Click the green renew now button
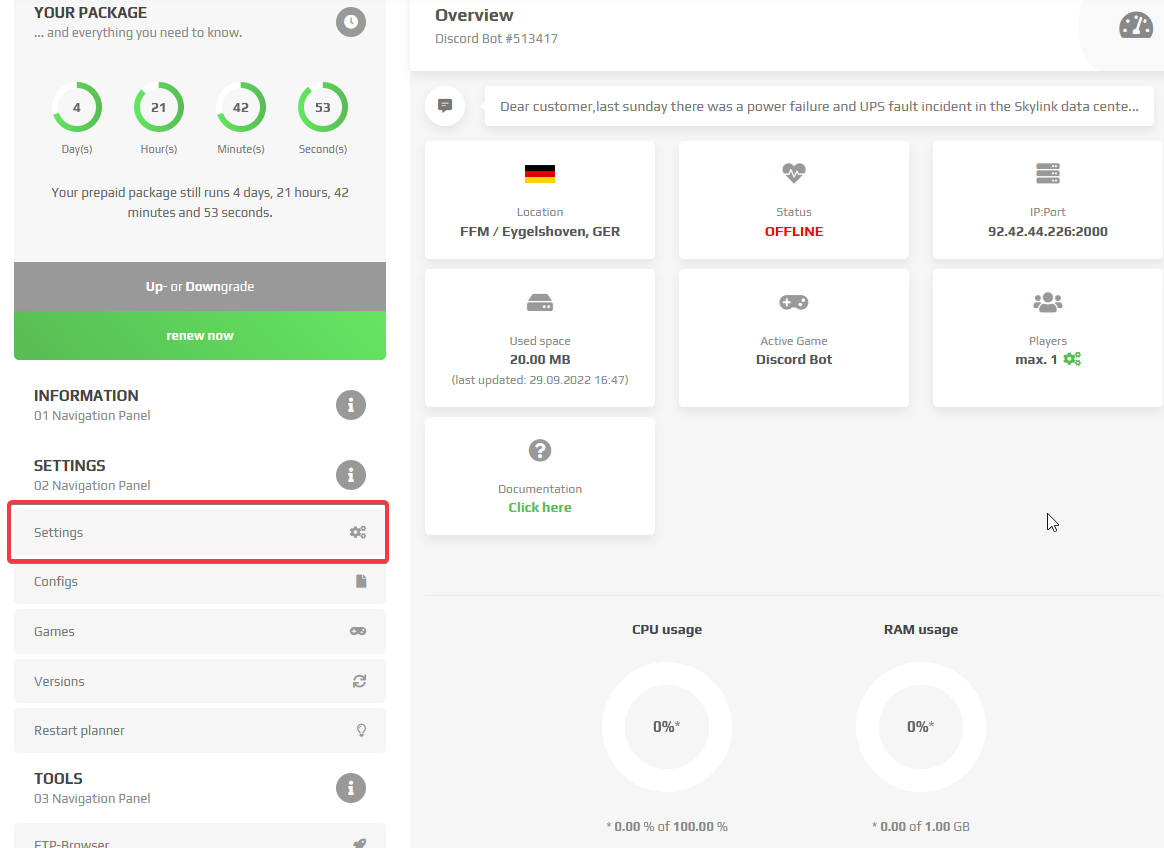 200,336
